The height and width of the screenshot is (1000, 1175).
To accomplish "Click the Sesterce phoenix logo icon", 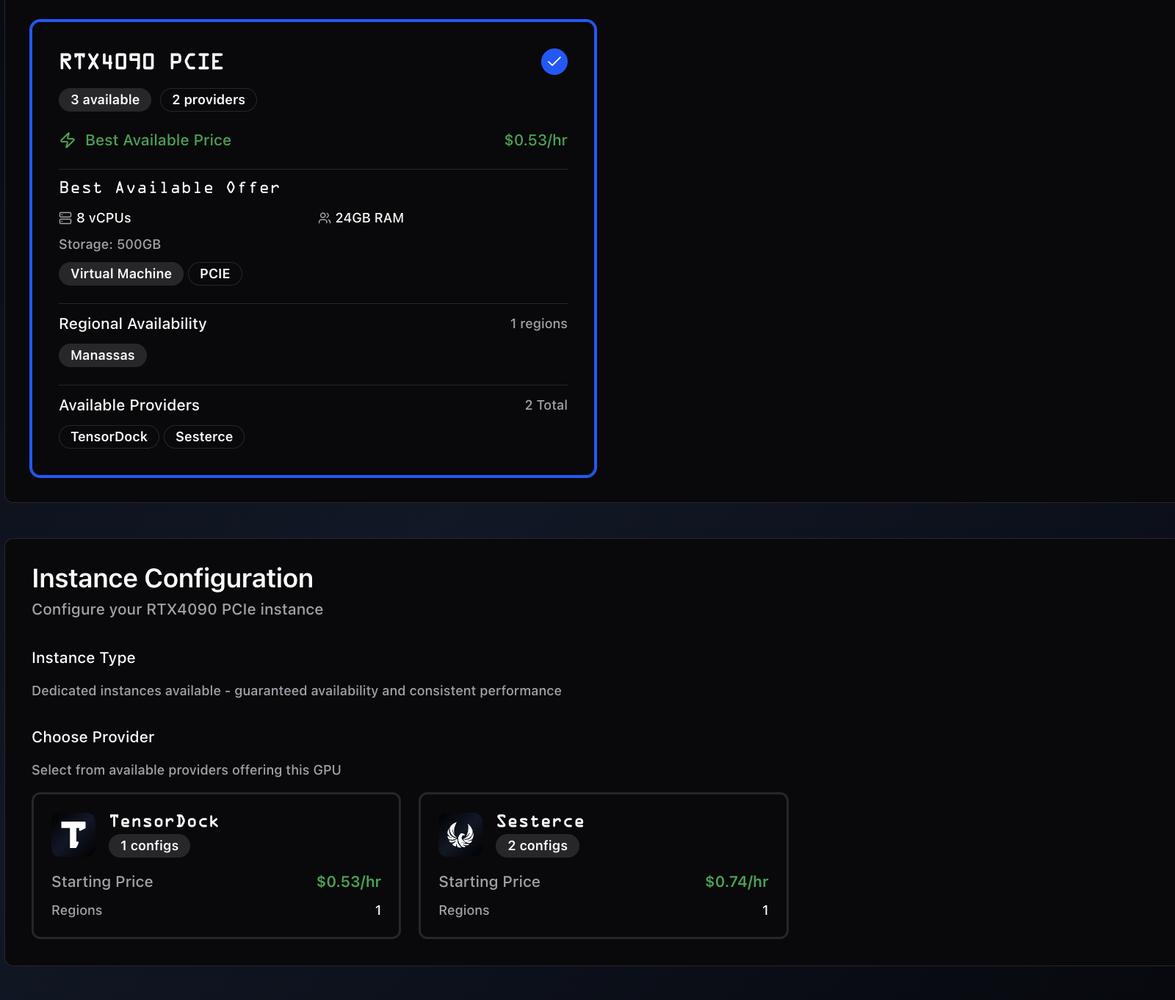I will pyautogui.click(x=461, y=835).
